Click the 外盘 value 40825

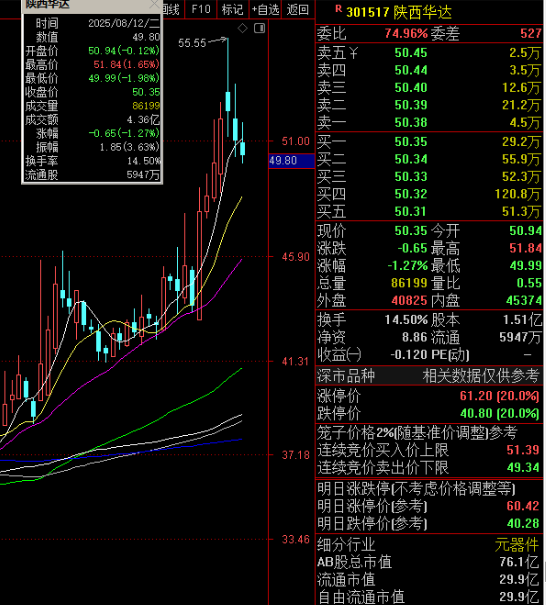(x=409, y=301)
